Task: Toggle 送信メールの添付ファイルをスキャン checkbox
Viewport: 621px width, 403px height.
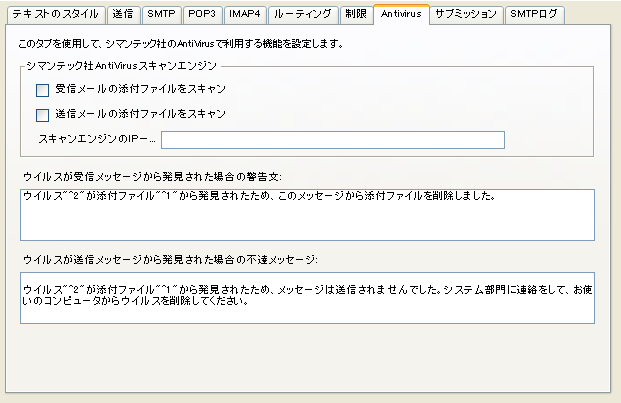Action: point(42,115)
